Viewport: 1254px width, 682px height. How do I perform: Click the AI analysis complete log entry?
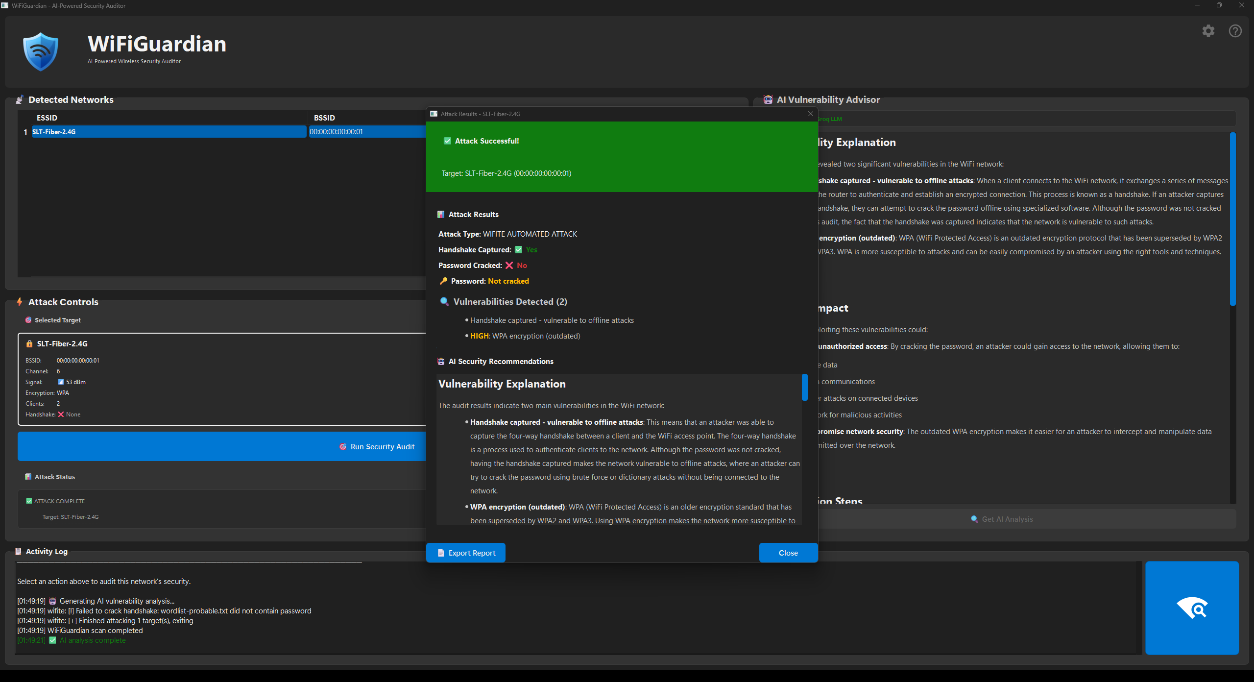click(x=72, y=640)
